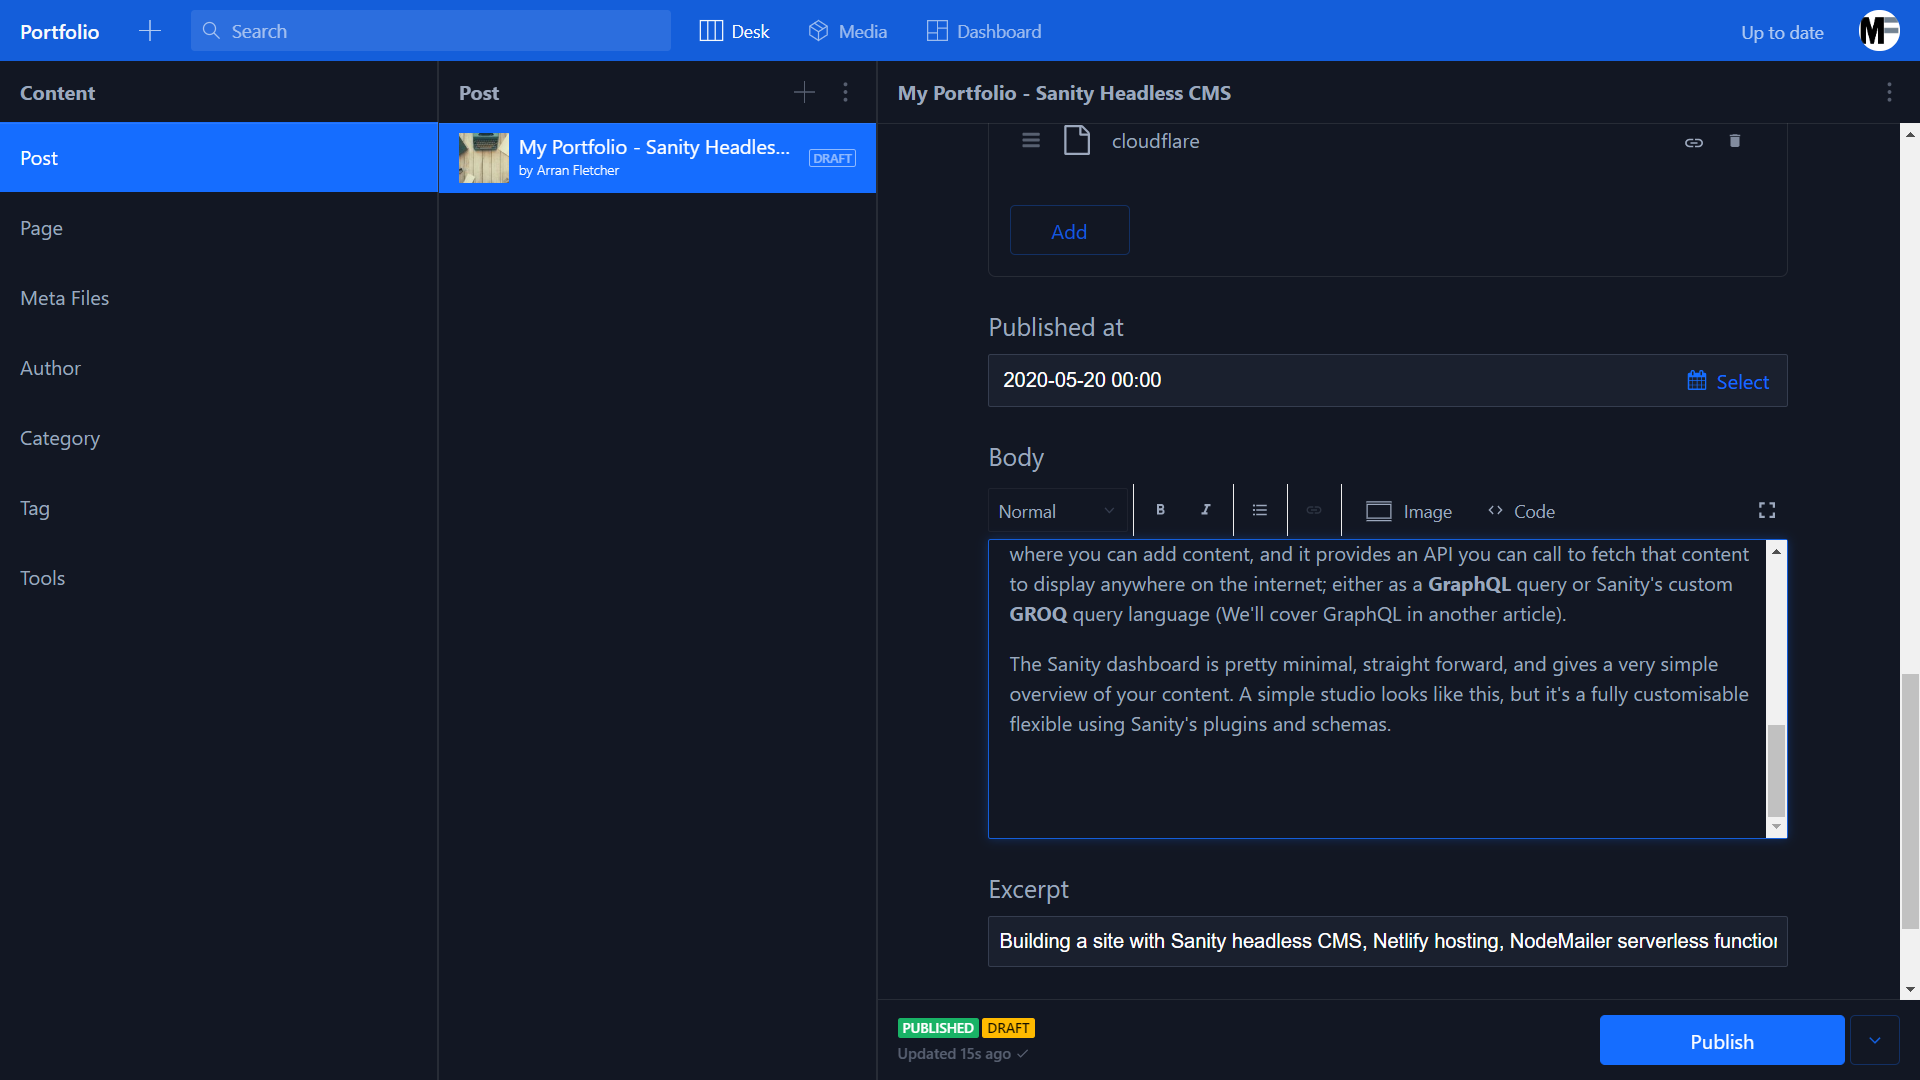Toggle italic formatting in Body editor
This screenshot has height=1080, width=1920.
click(x=1206, y=510)
